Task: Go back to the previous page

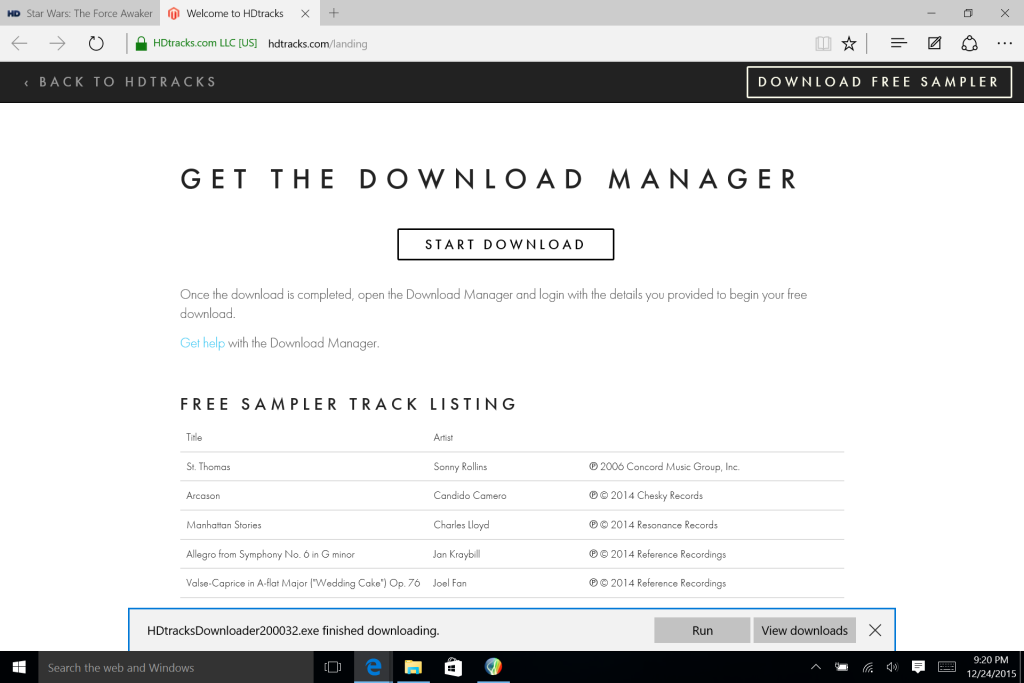Action: tap(20, 44)
